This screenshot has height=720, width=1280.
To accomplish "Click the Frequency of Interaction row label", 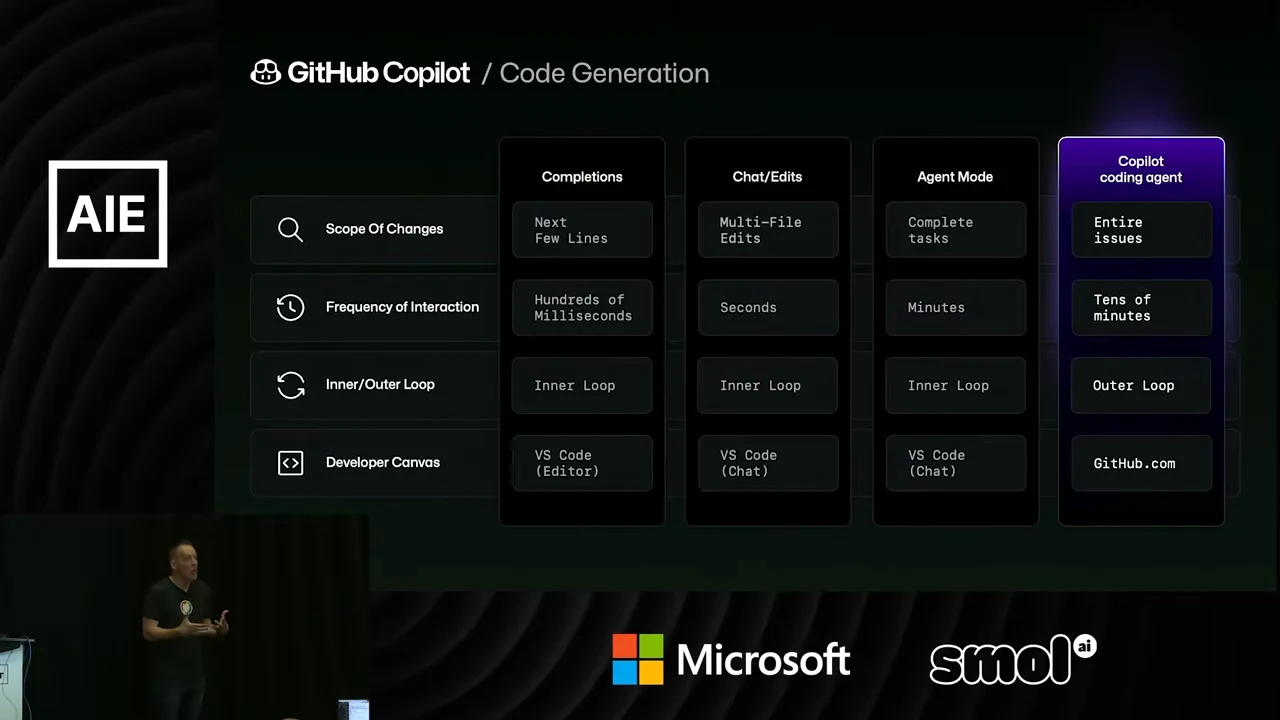I will coord(402,307).
